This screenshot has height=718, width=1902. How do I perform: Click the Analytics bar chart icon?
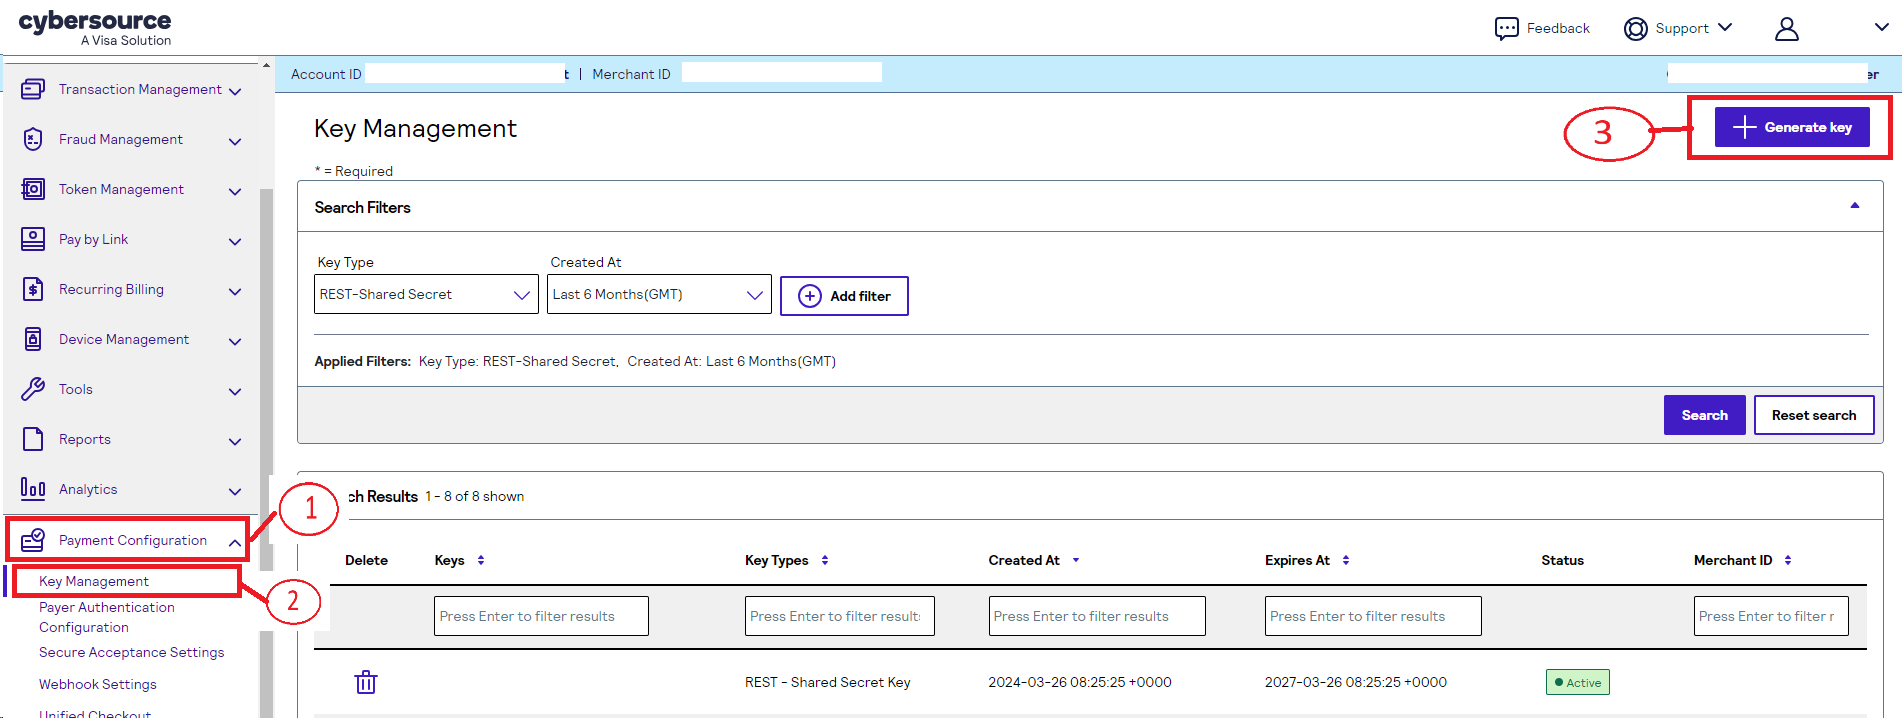point(33,489)
